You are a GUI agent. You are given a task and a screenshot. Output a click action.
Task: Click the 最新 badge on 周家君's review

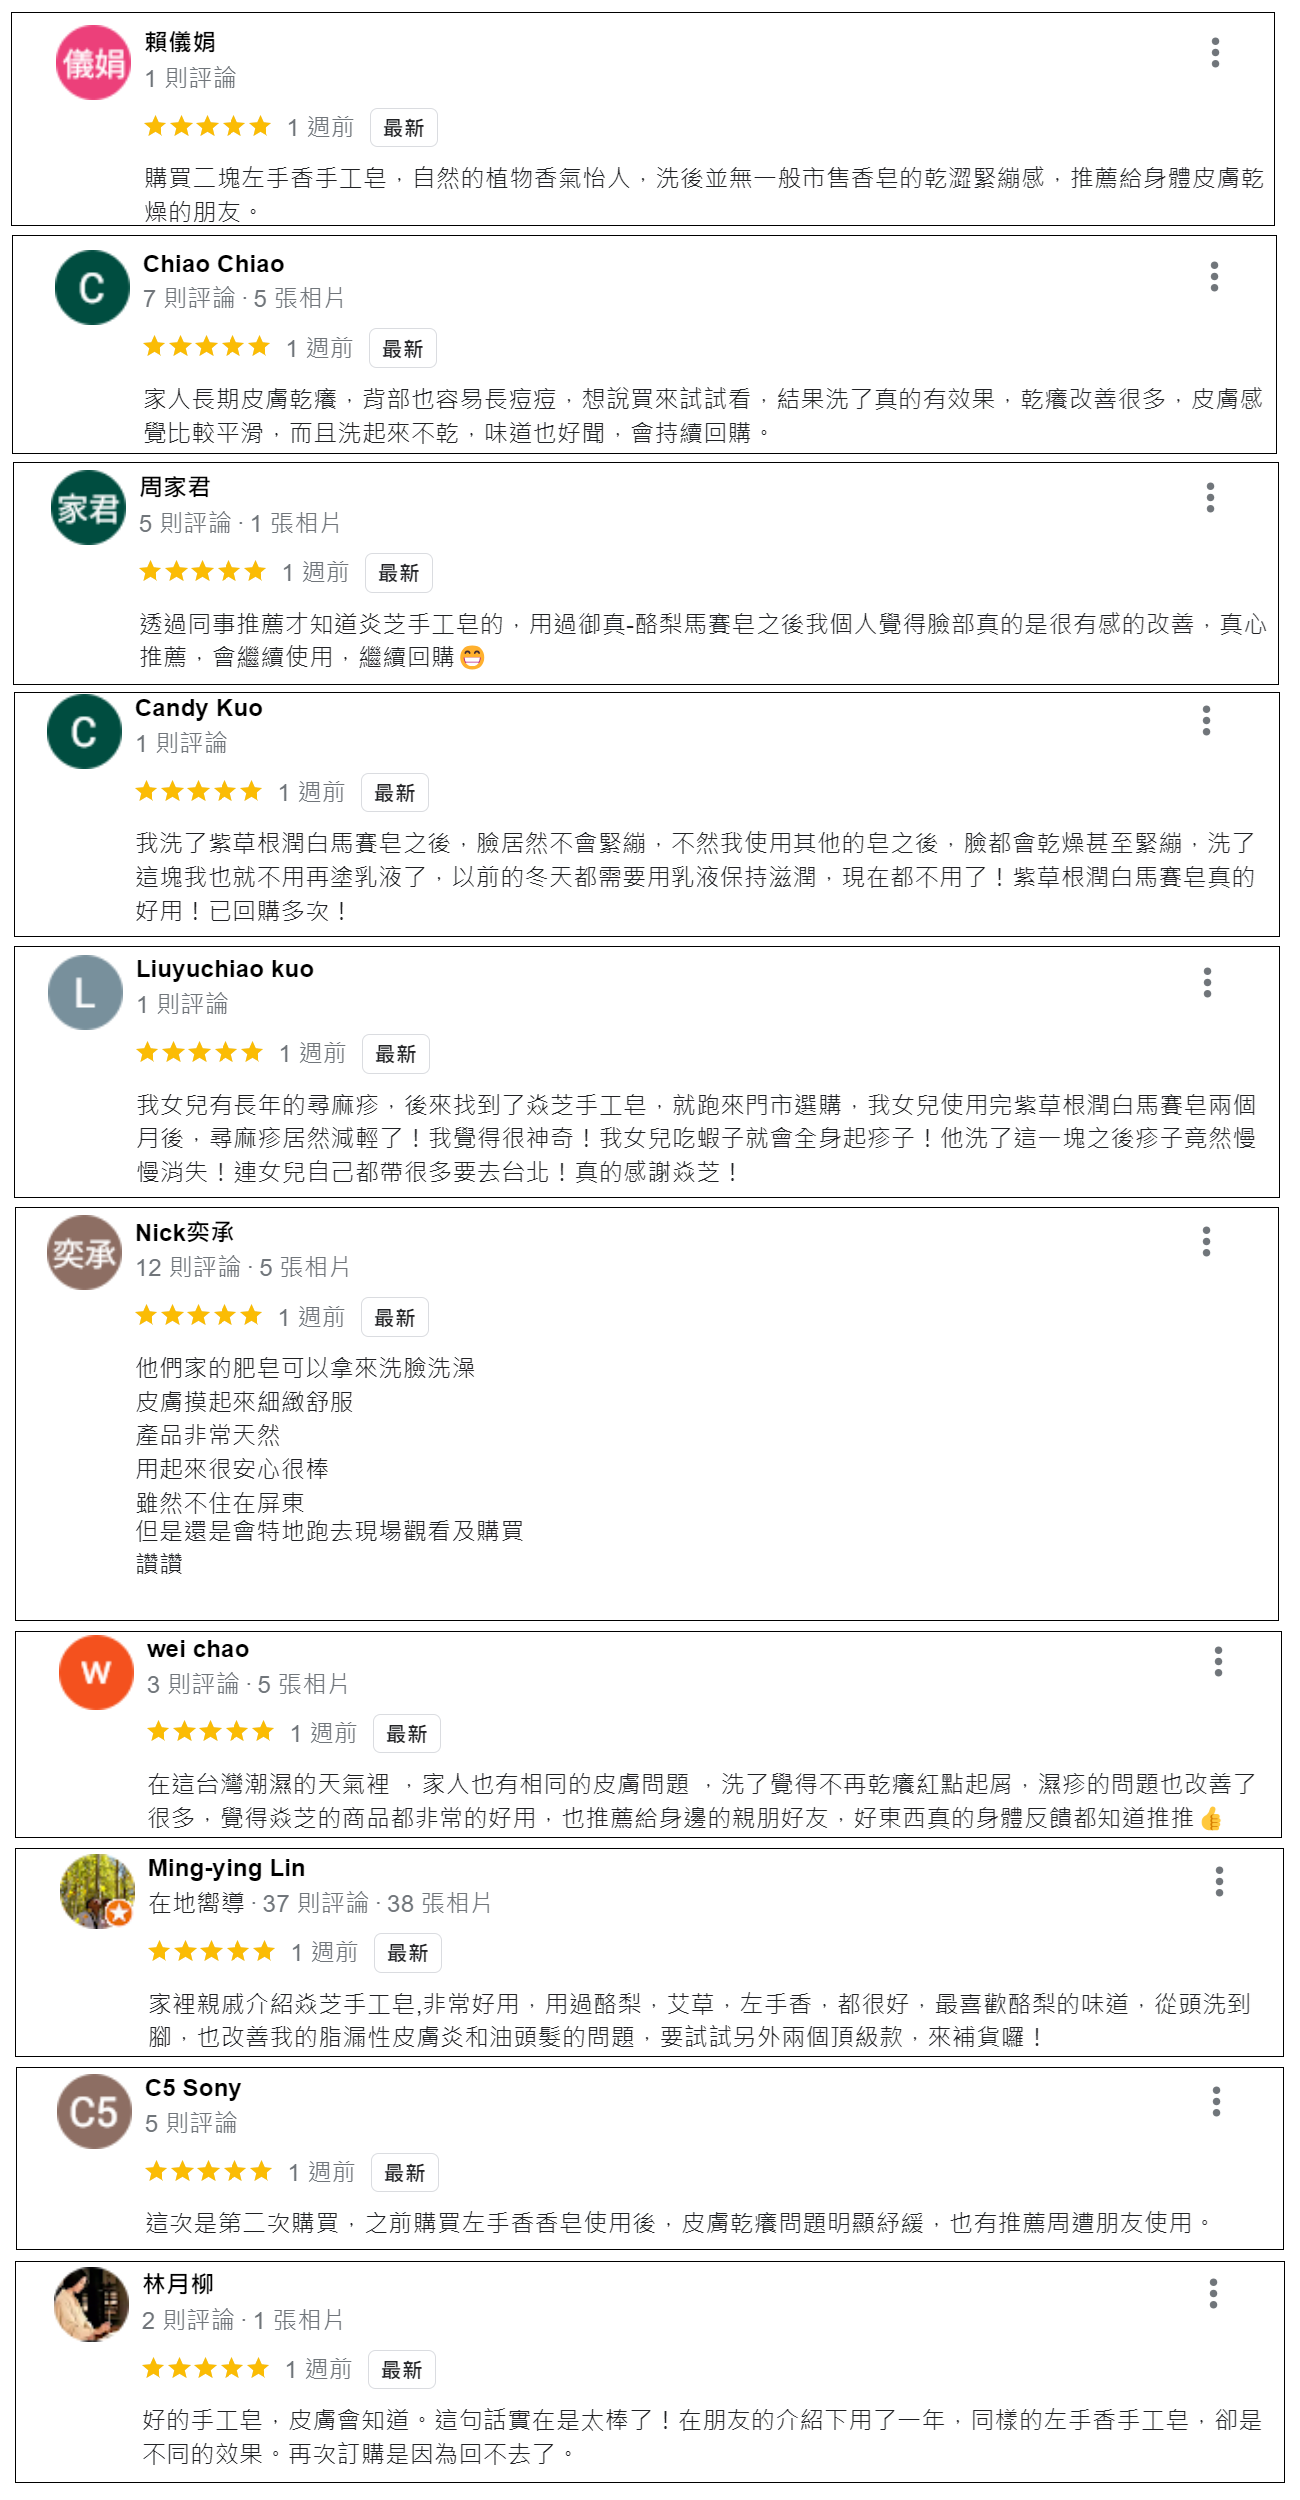(398, 573)
